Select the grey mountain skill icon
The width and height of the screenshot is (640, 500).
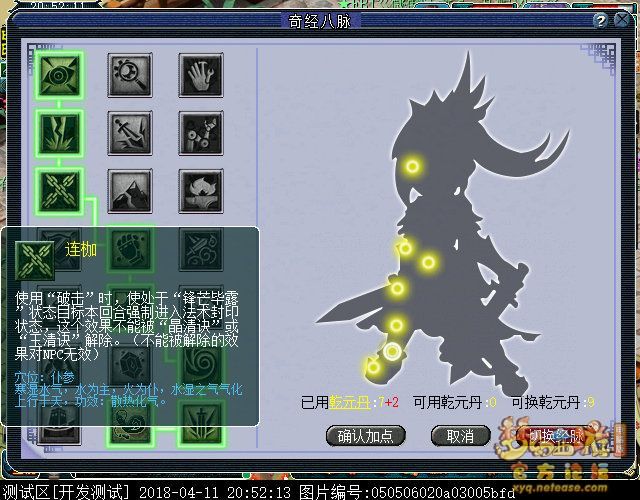coord(130,191)
